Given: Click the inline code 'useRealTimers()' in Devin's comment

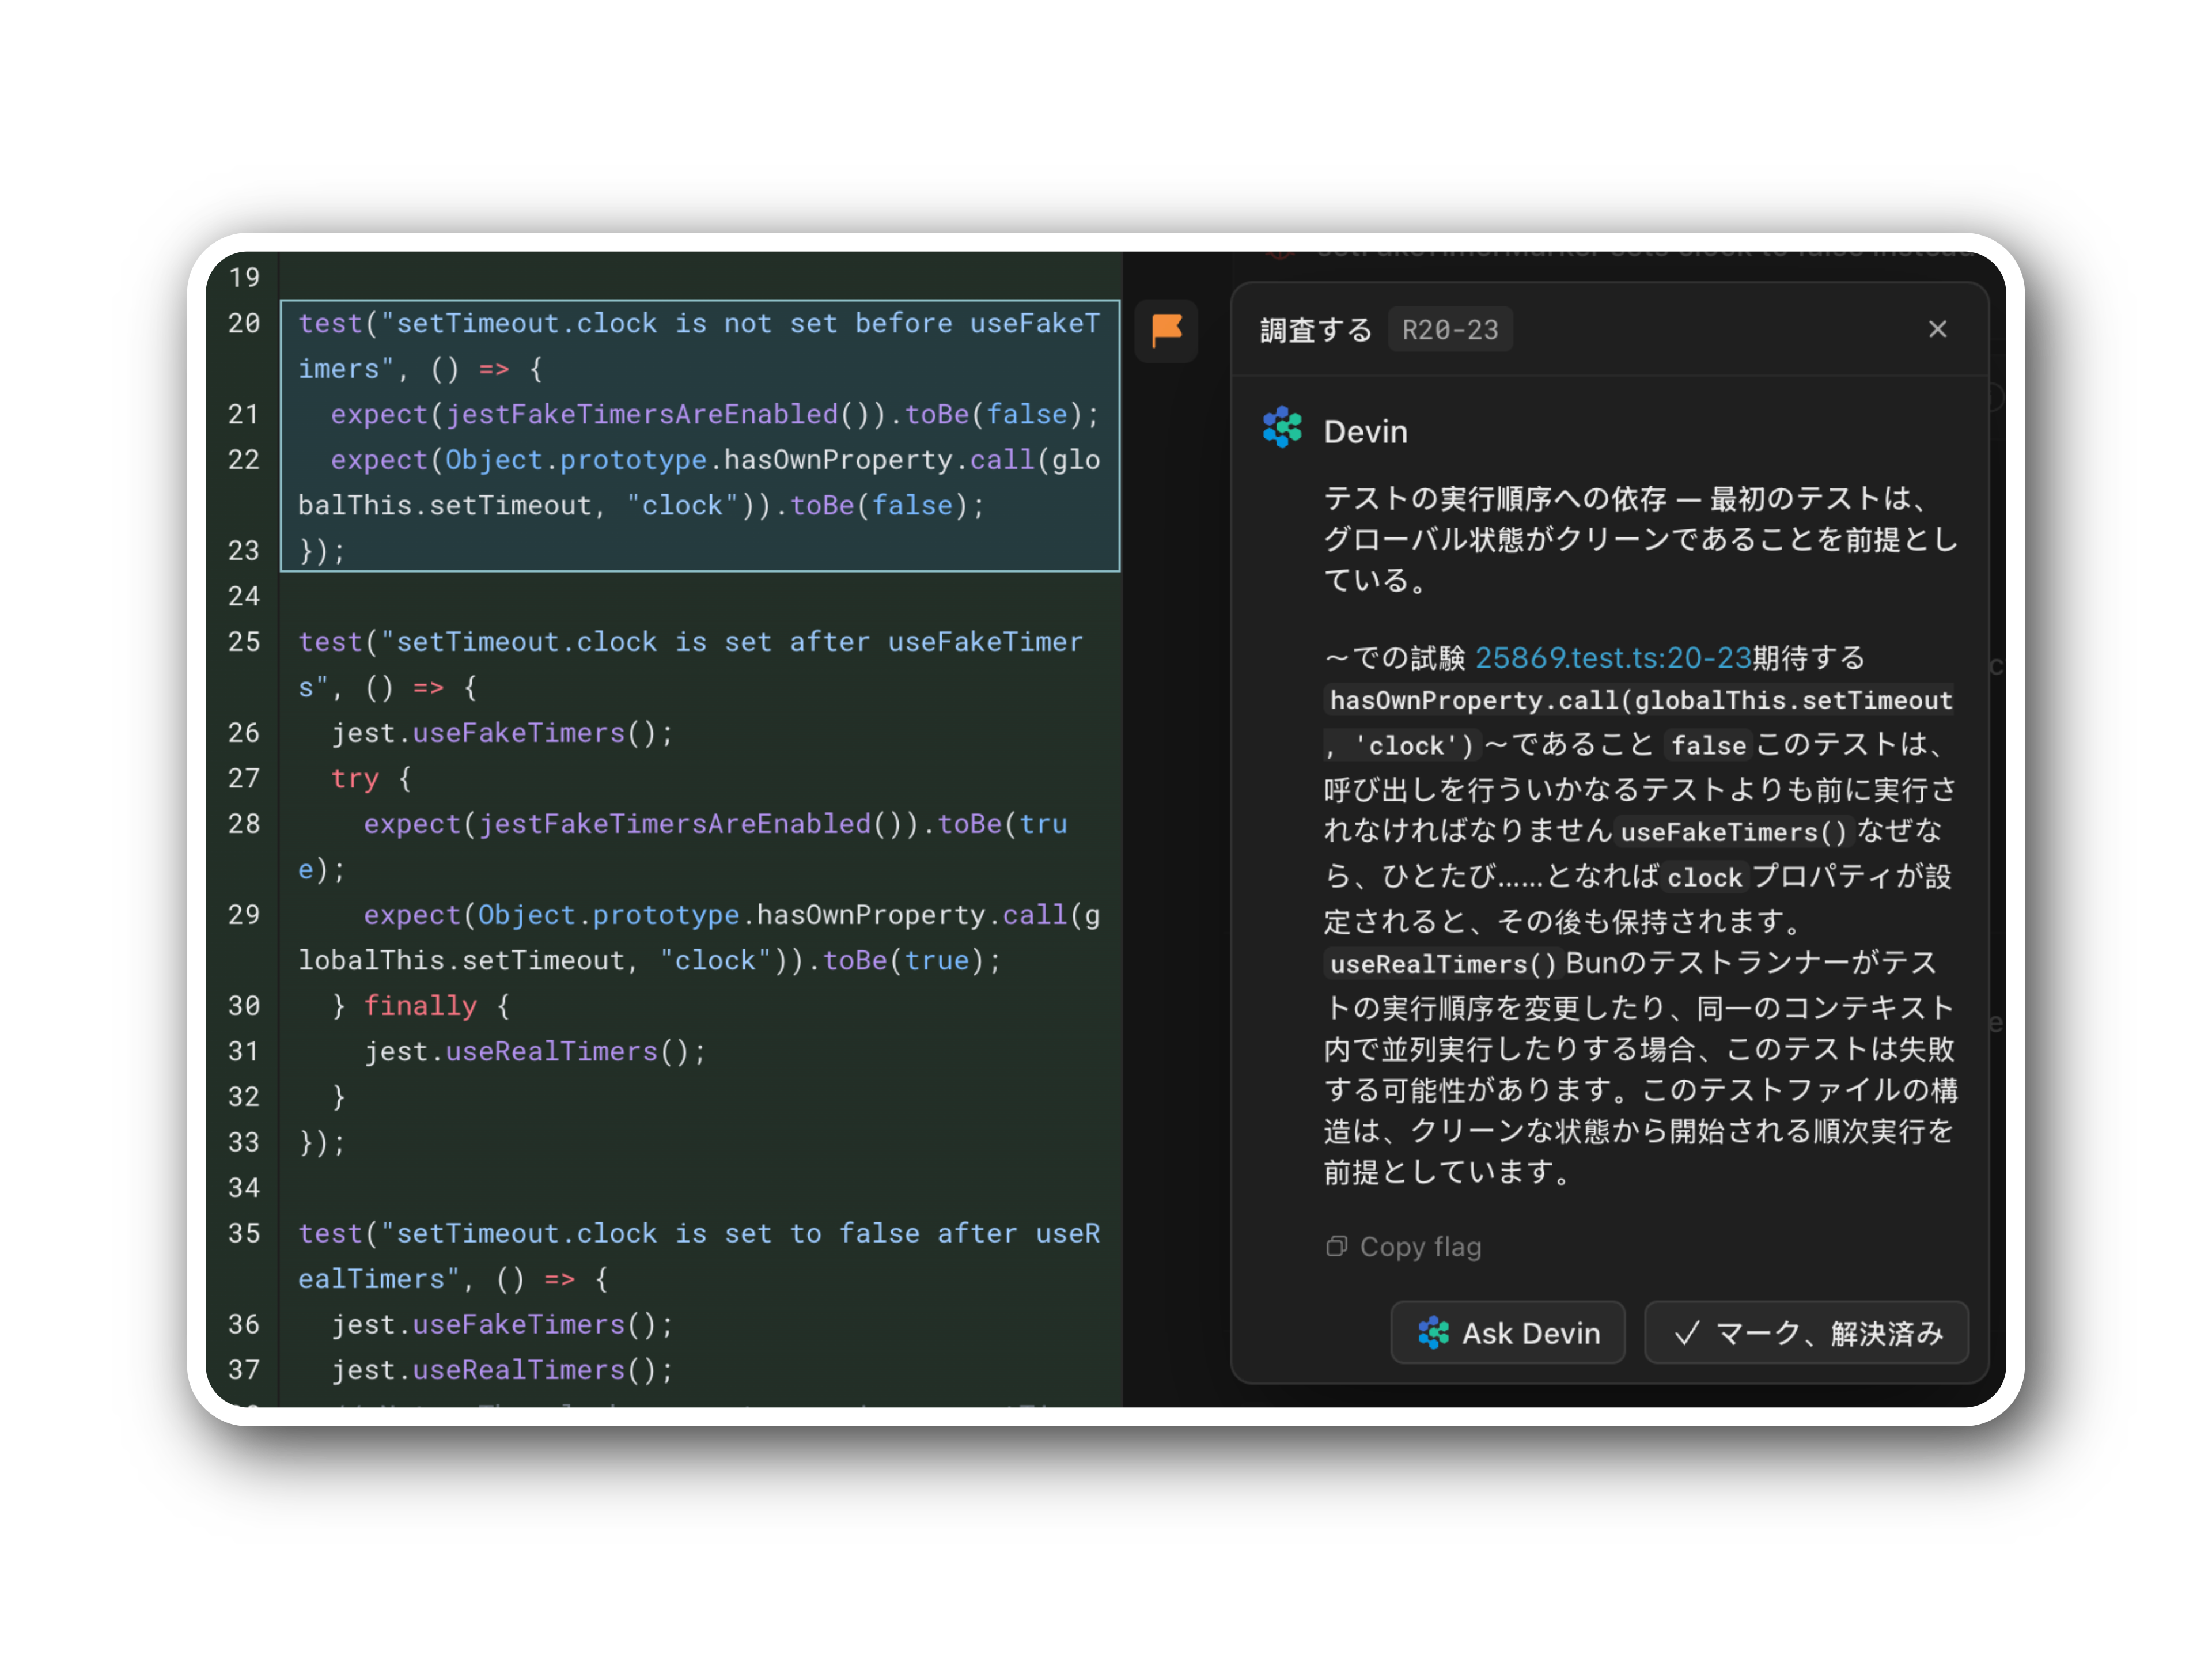Looking at the screenshot, I should (1443, 964).
